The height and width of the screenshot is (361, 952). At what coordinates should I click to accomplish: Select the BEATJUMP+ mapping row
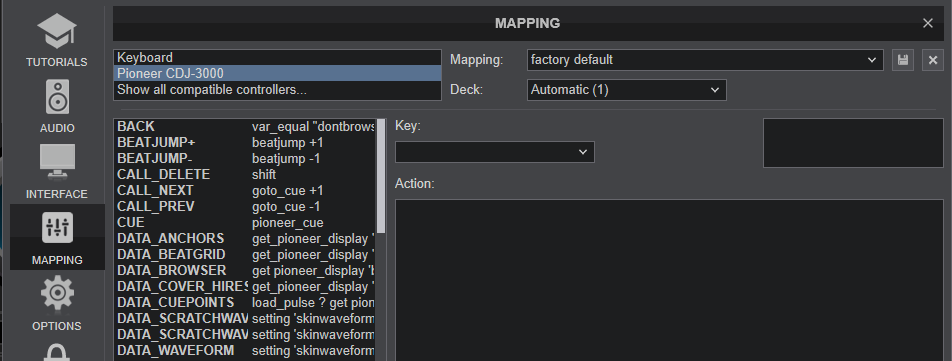[245, 143]
